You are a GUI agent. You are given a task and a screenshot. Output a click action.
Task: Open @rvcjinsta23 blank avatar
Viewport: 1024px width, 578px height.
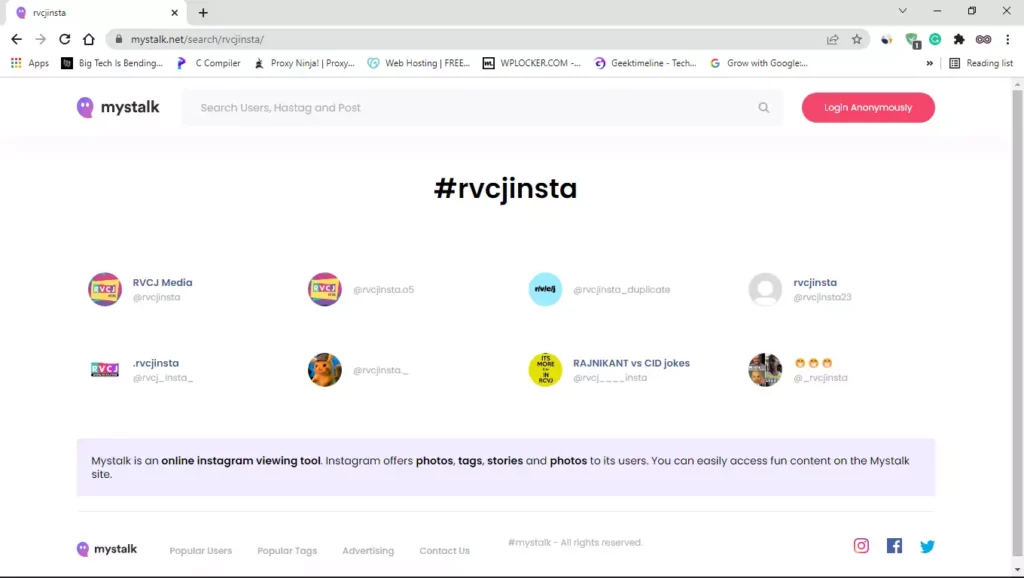765,289
